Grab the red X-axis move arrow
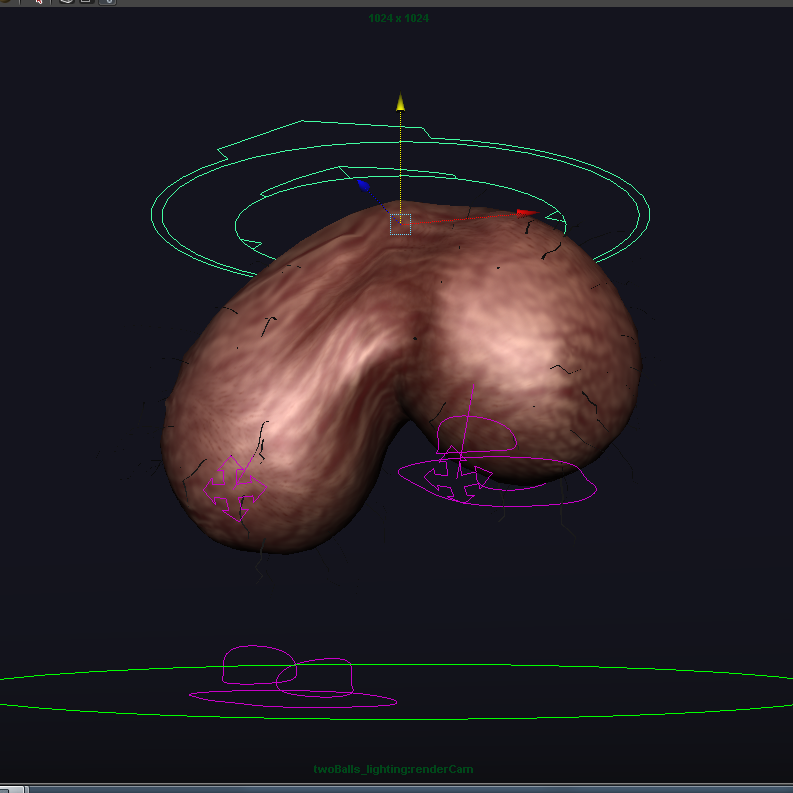The image size is (793, 793). tap(527, 213)
